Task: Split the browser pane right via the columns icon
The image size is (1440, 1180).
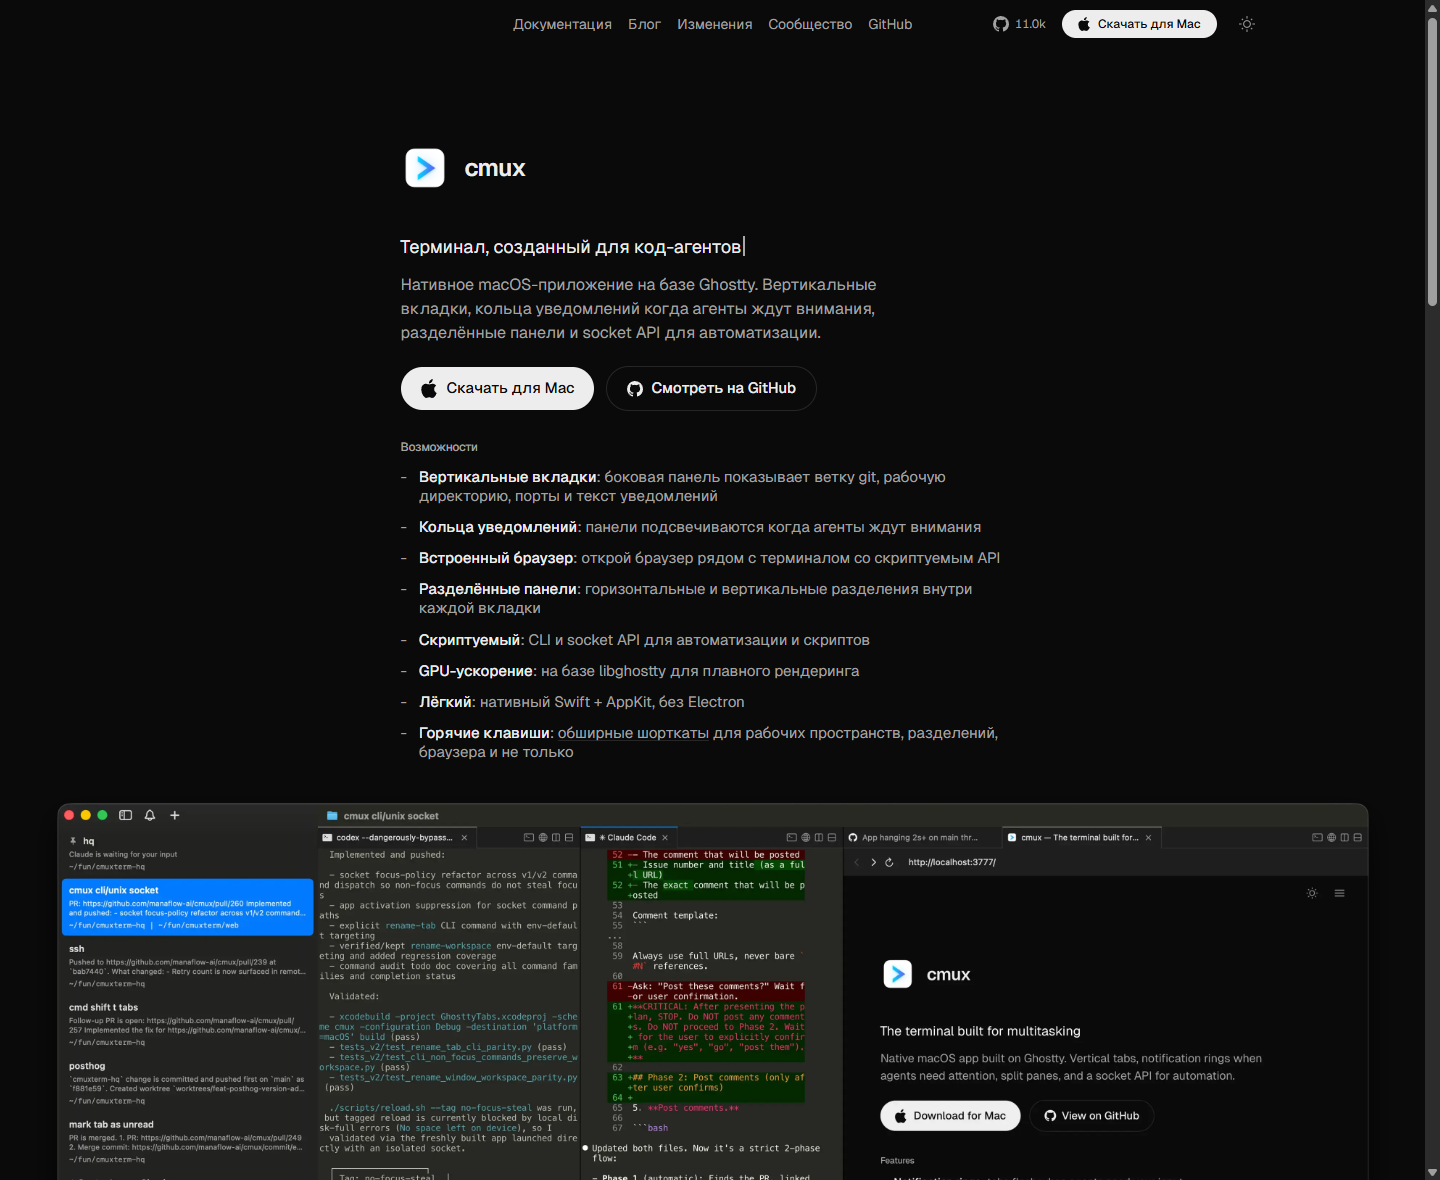Action: click(x=1344, y=837)
